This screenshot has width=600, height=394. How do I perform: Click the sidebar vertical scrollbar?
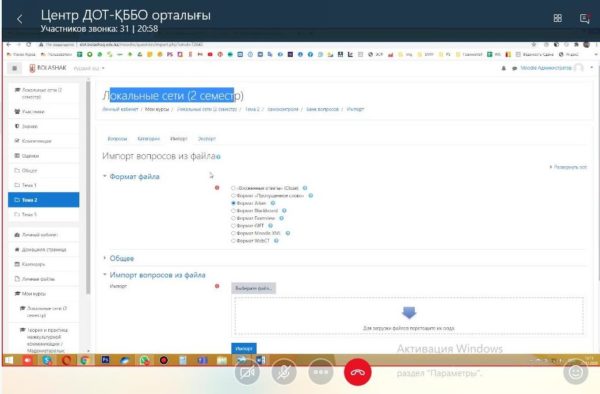(x=88, y=187)
